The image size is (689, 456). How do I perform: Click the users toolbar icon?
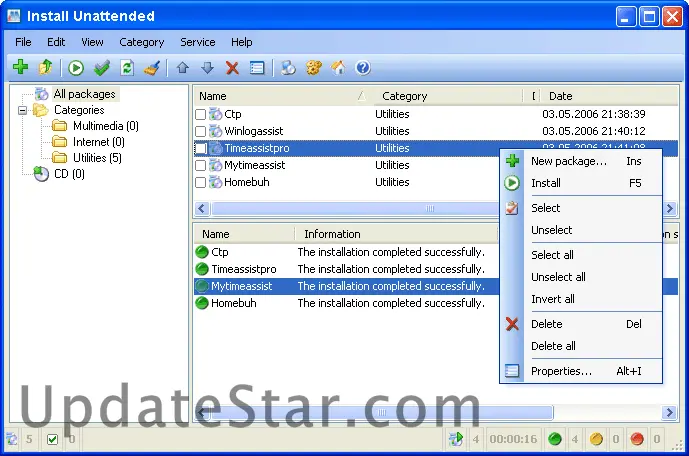[288, 68]
